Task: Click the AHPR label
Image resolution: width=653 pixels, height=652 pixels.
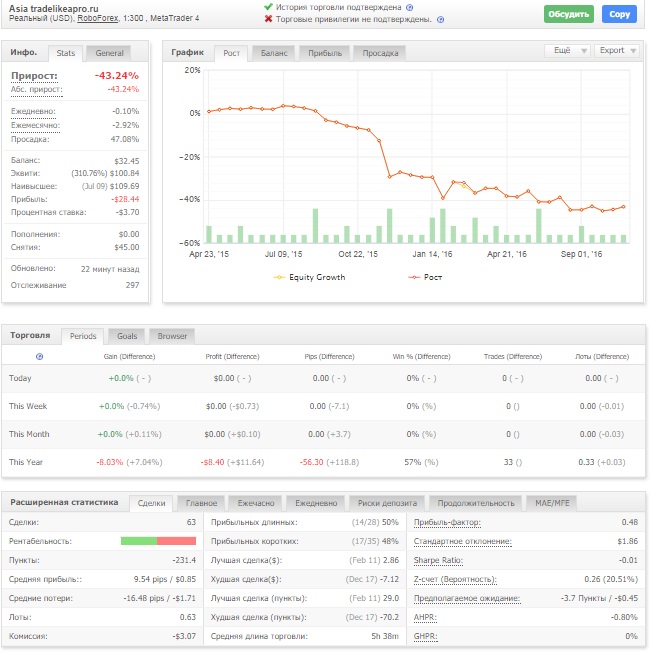Action: point(425,617)
